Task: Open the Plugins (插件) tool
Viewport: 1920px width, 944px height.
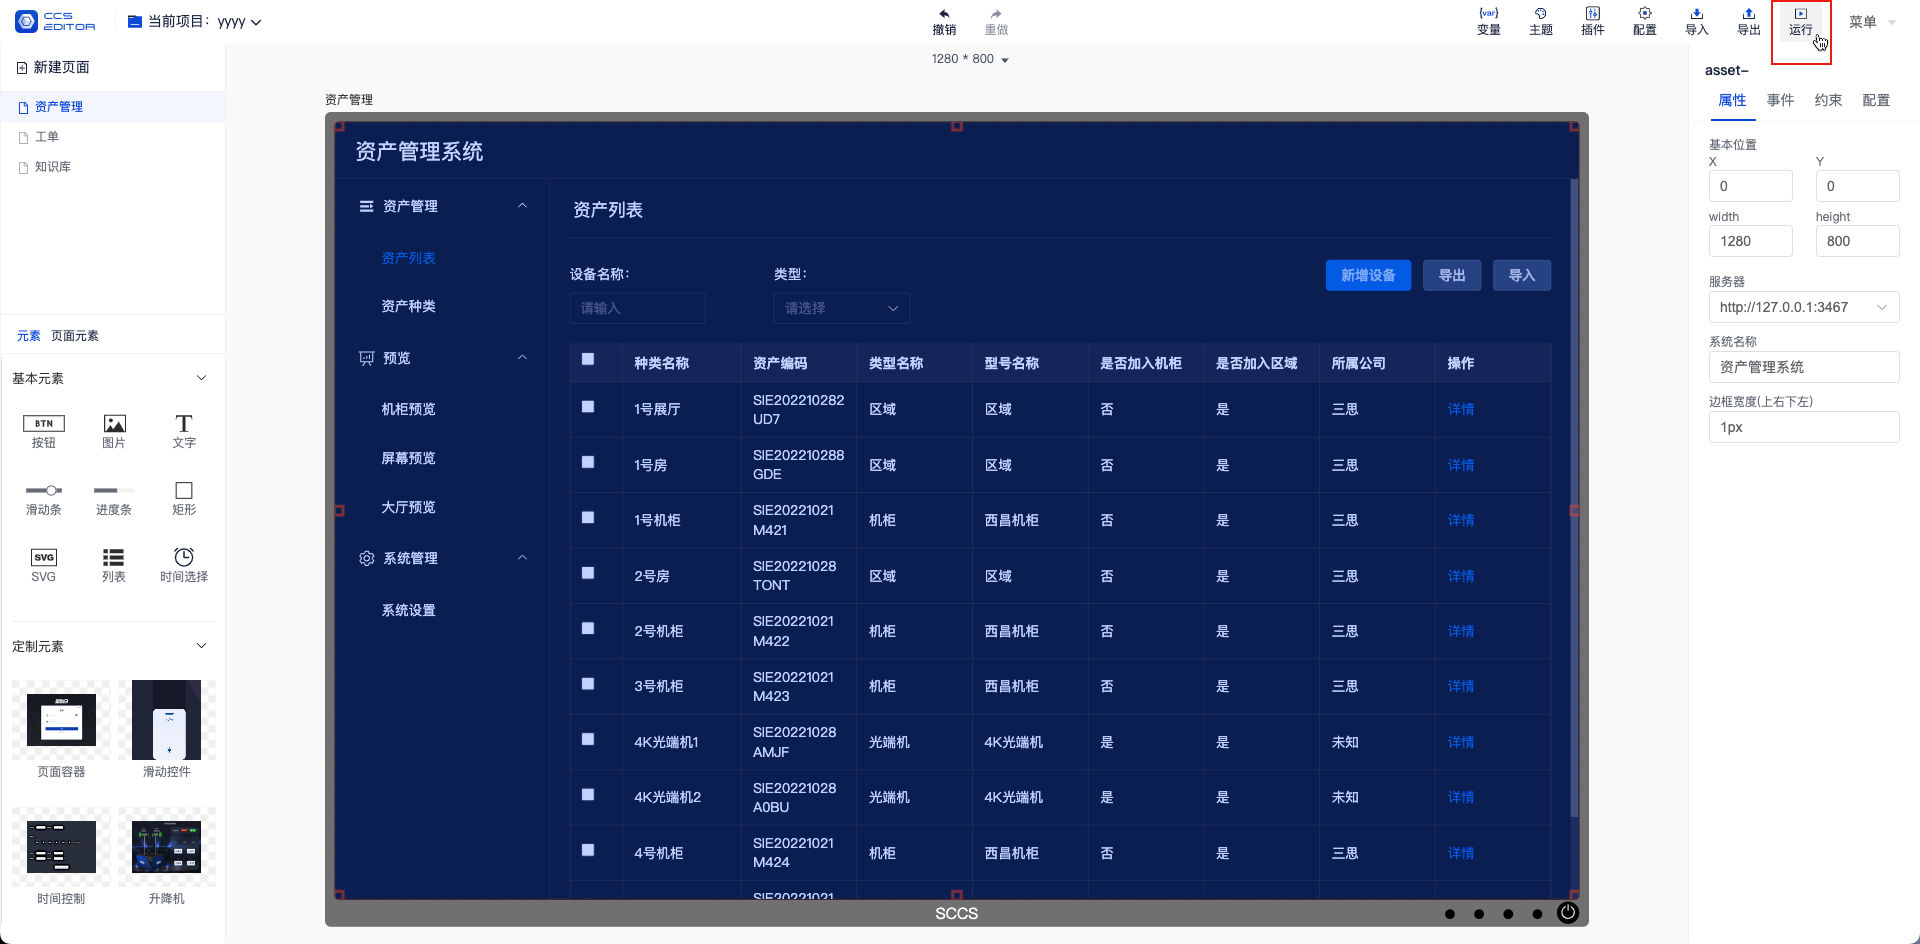Action: point(1593,22)
